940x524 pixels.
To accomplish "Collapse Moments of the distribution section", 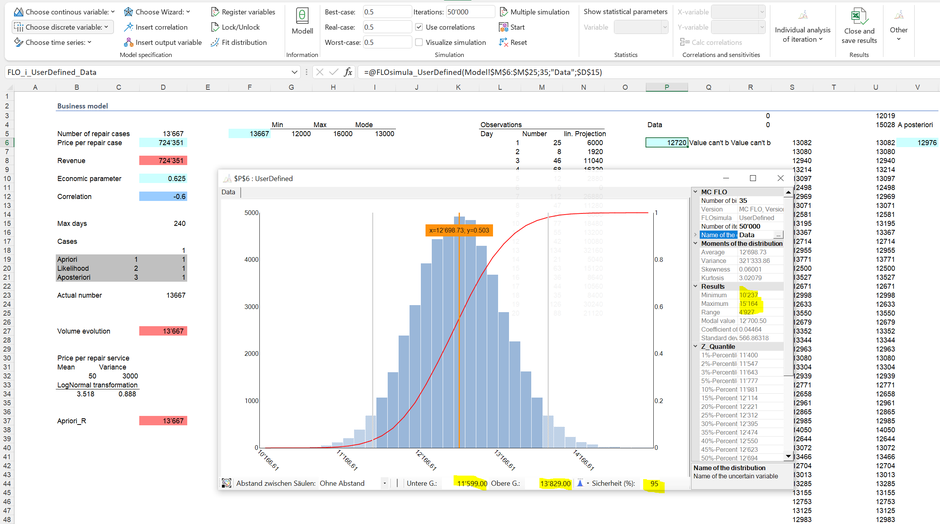I will point(696,243).
